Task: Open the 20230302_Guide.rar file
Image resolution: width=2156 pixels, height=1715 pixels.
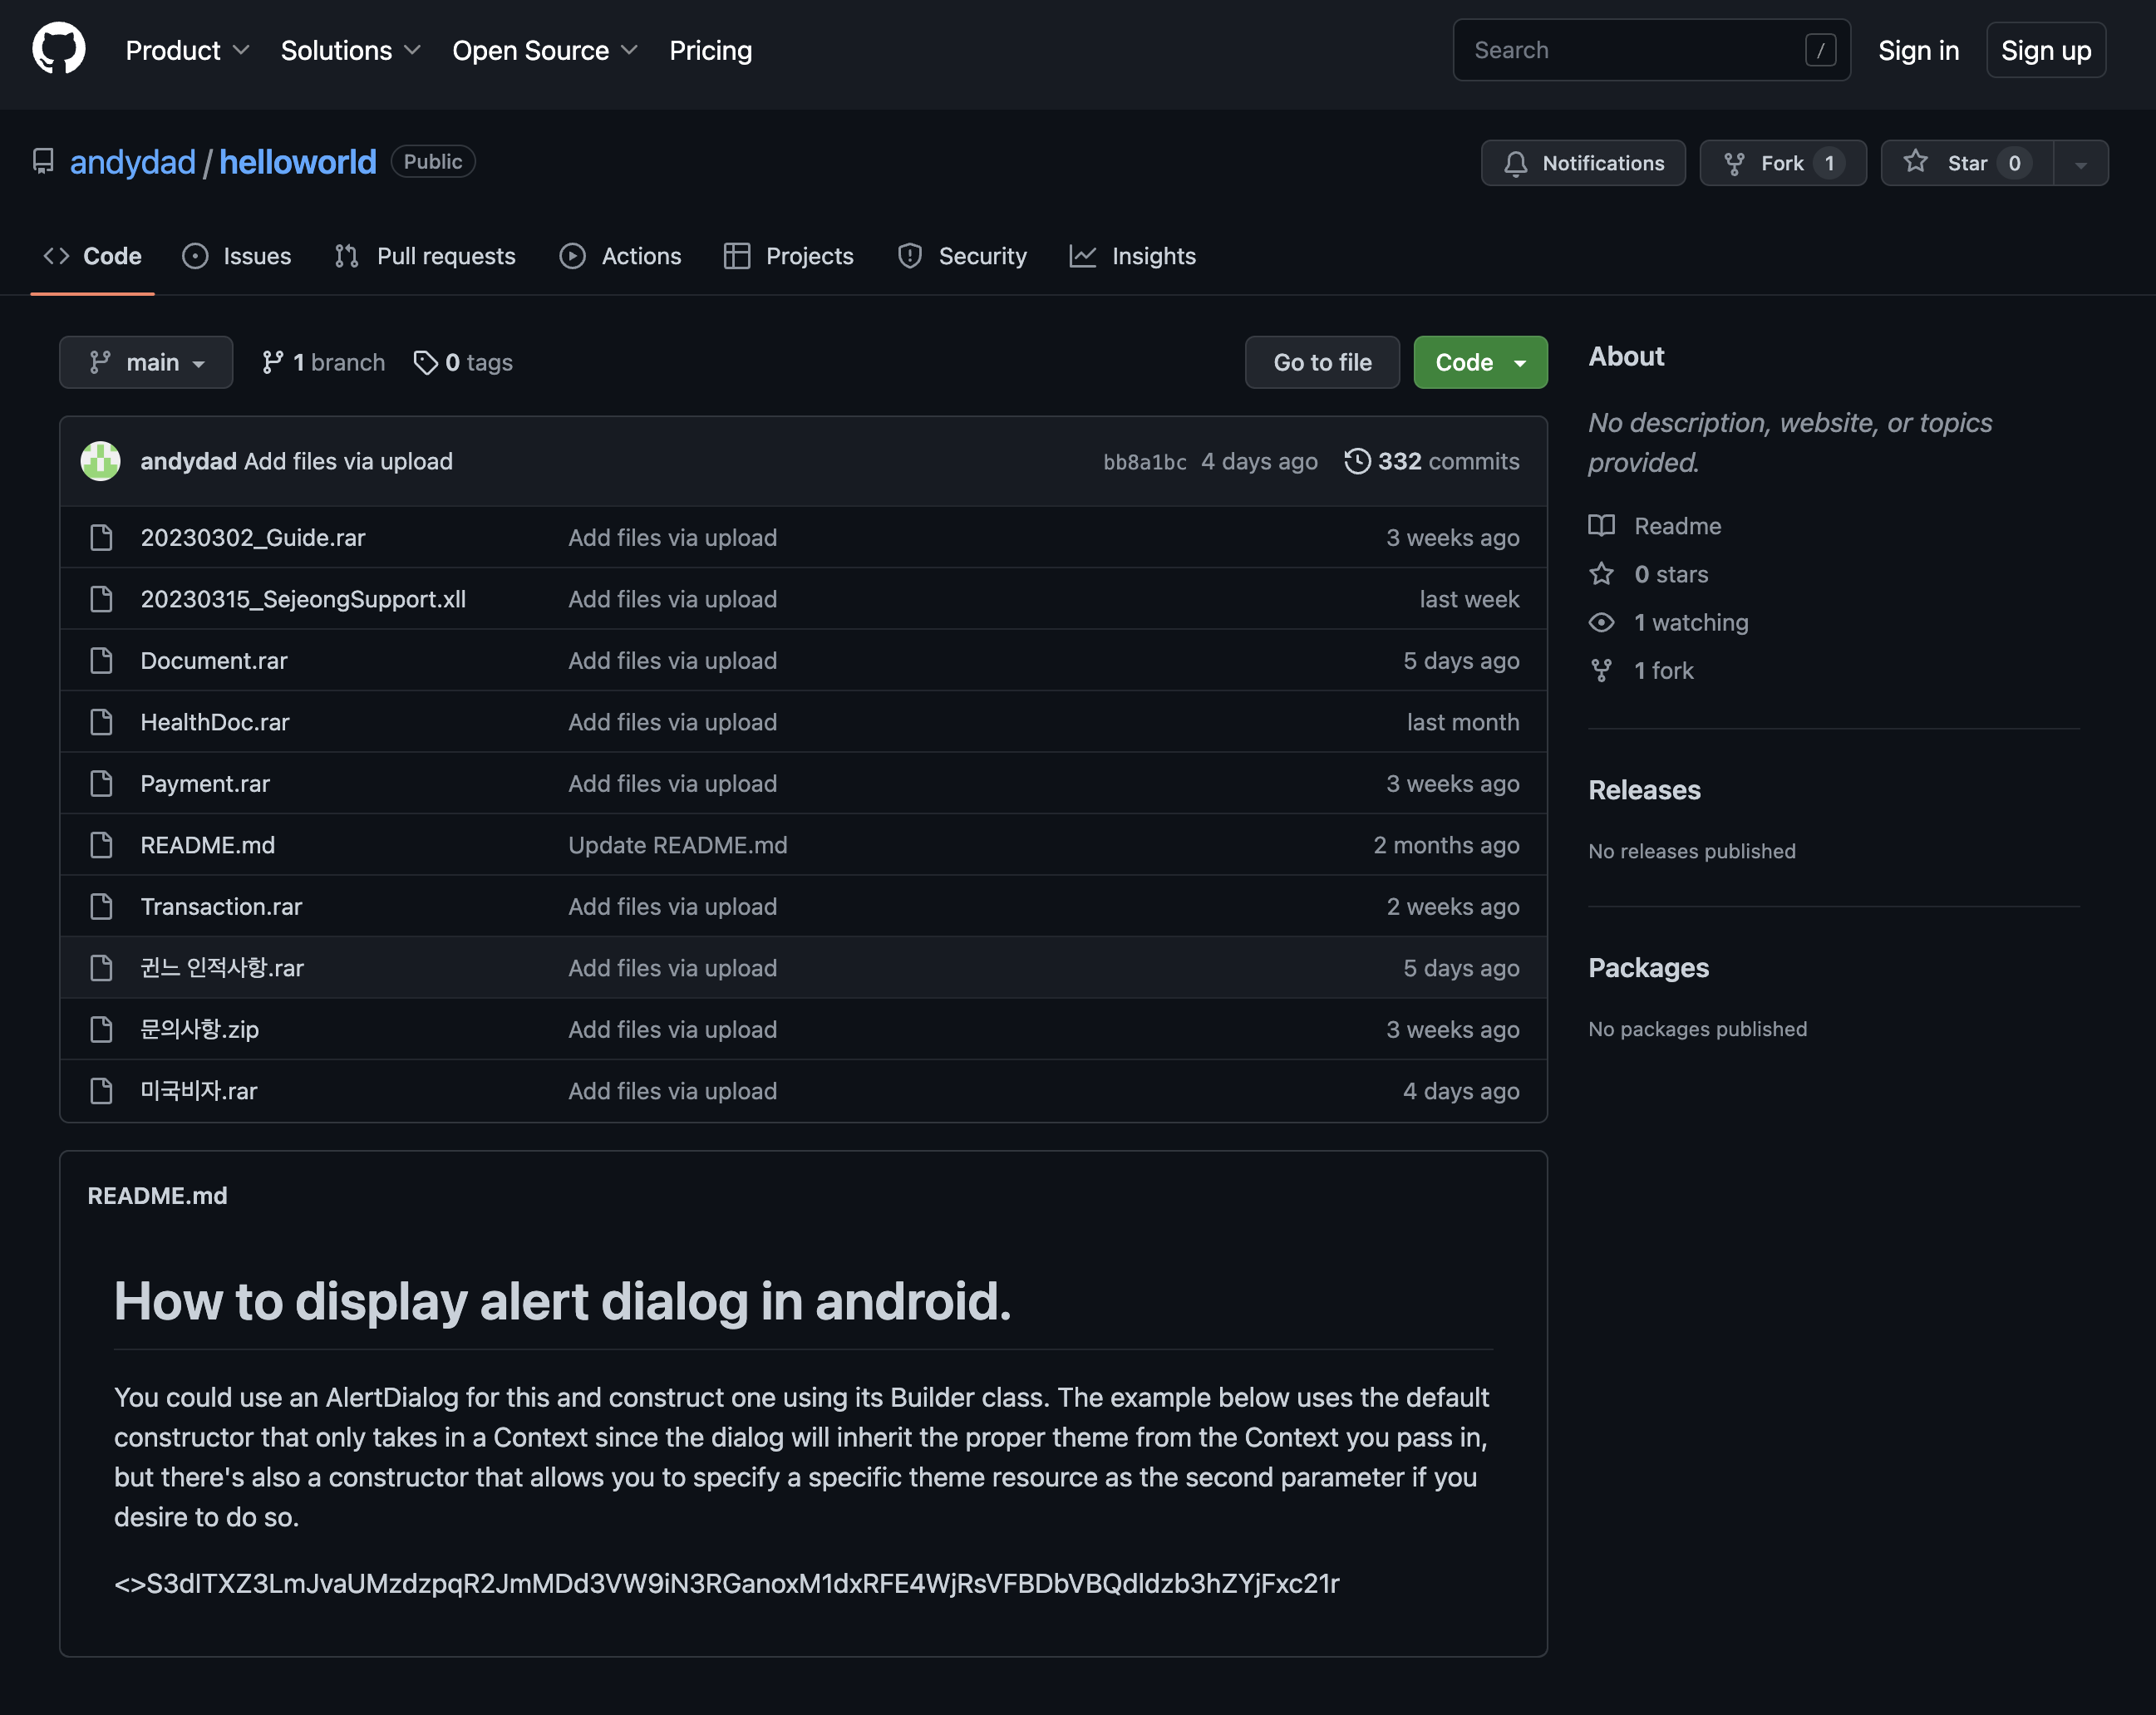Action: pos(253,538)
